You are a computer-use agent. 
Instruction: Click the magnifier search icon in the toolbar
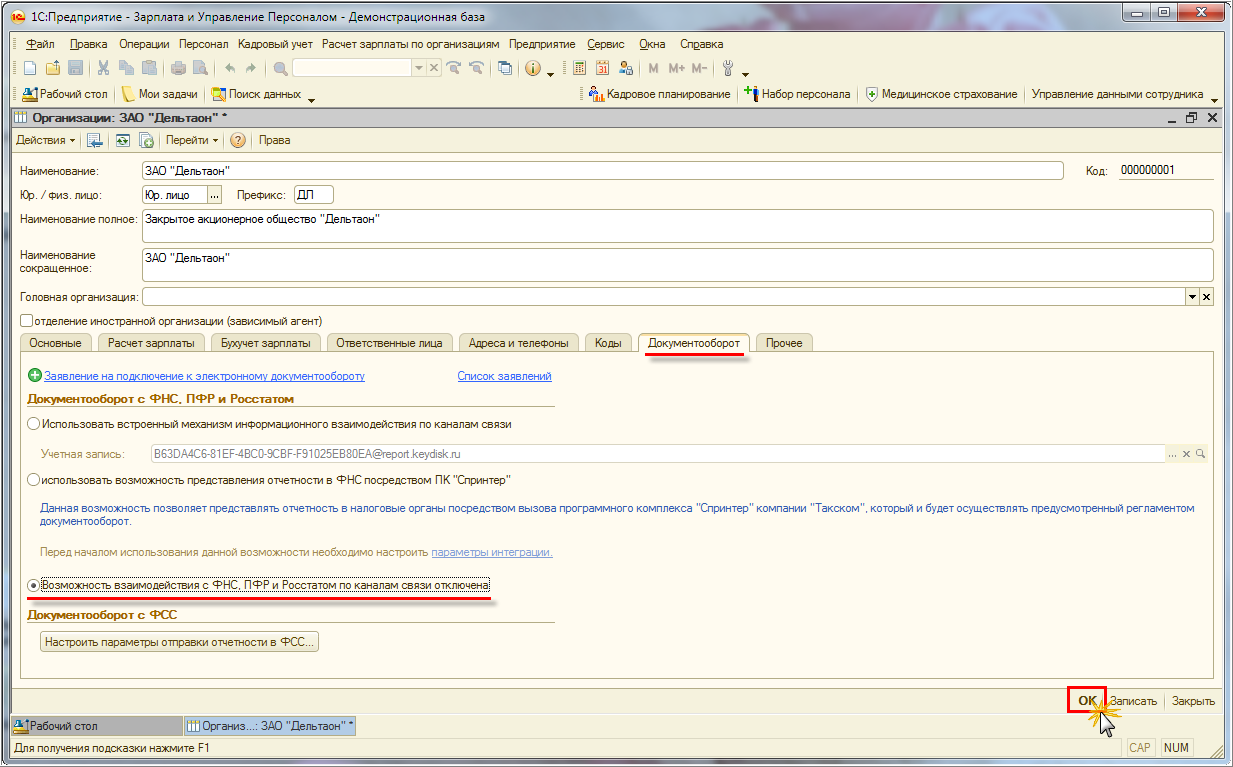280,68
